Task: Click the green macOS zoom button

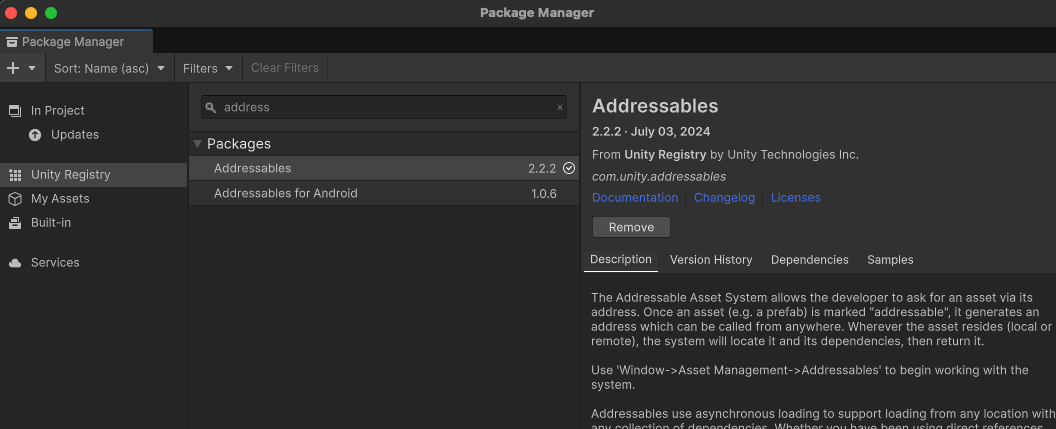Action: coord(51,13)
